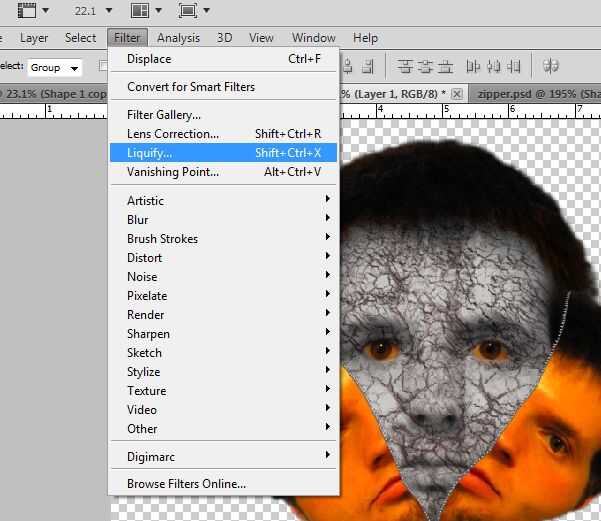Close the Layer 1 RGB/8 document tab
Image resolution: width=601 pixels, height=521 pixels.
(456, 94)
